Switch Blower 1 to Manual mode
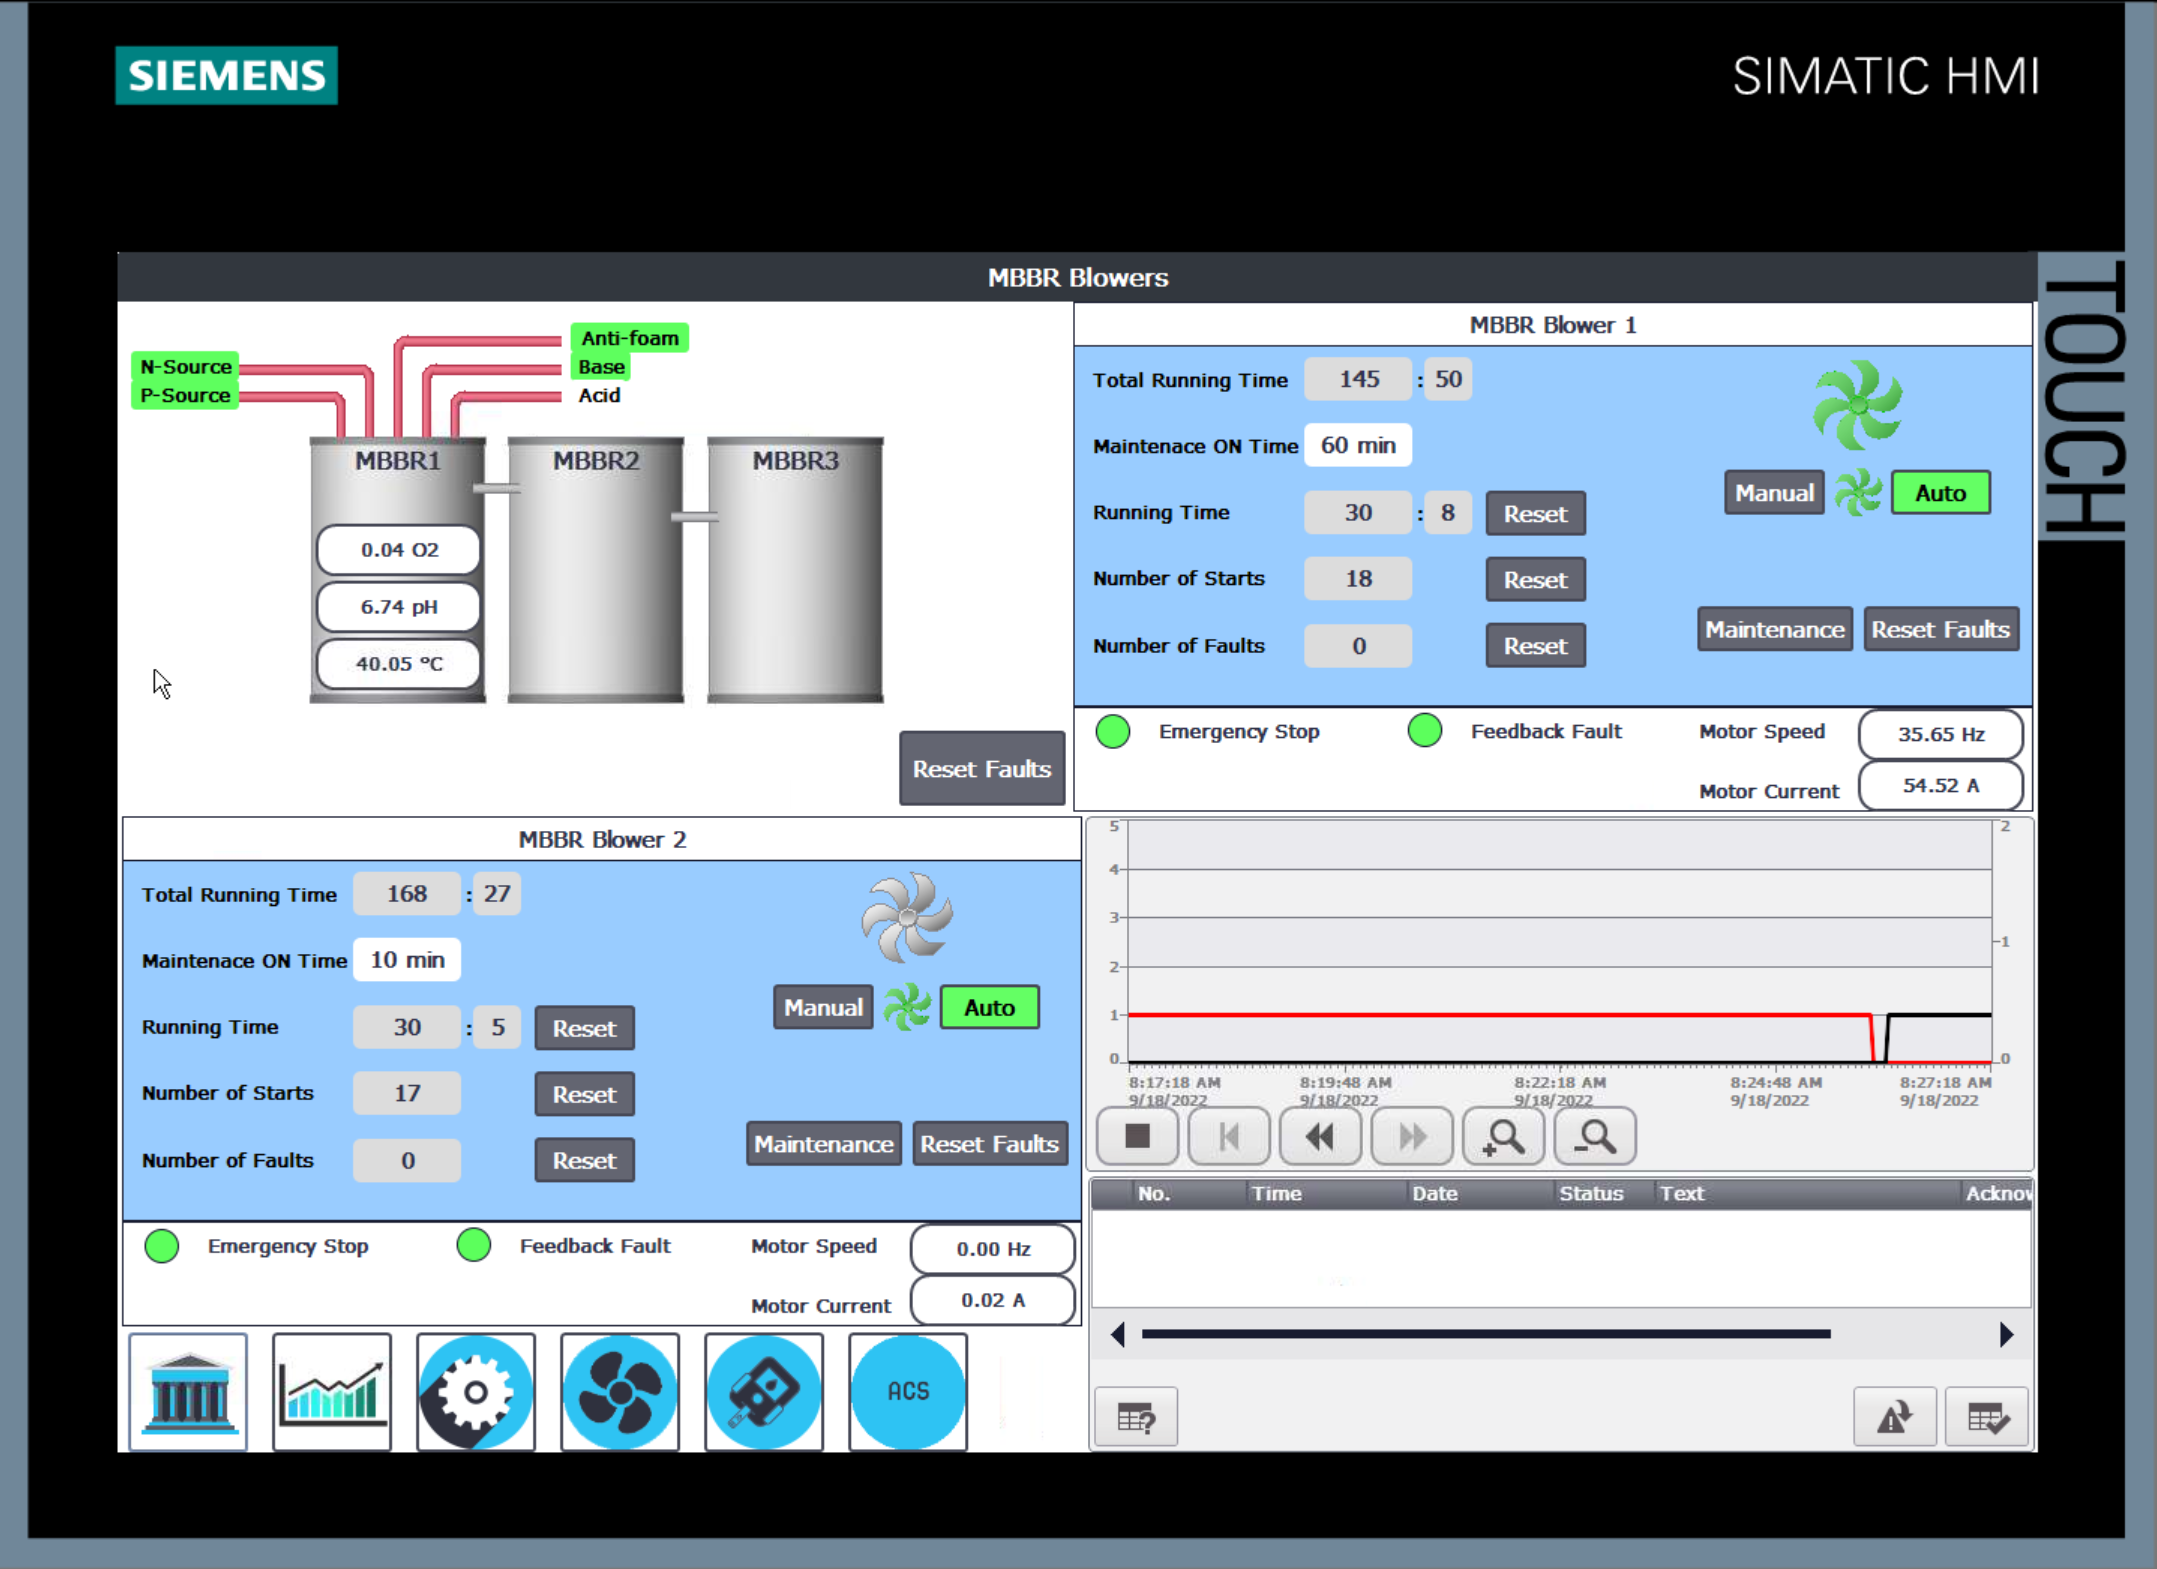This screenshot has height=1569, width=2157. click(1774, 493)
